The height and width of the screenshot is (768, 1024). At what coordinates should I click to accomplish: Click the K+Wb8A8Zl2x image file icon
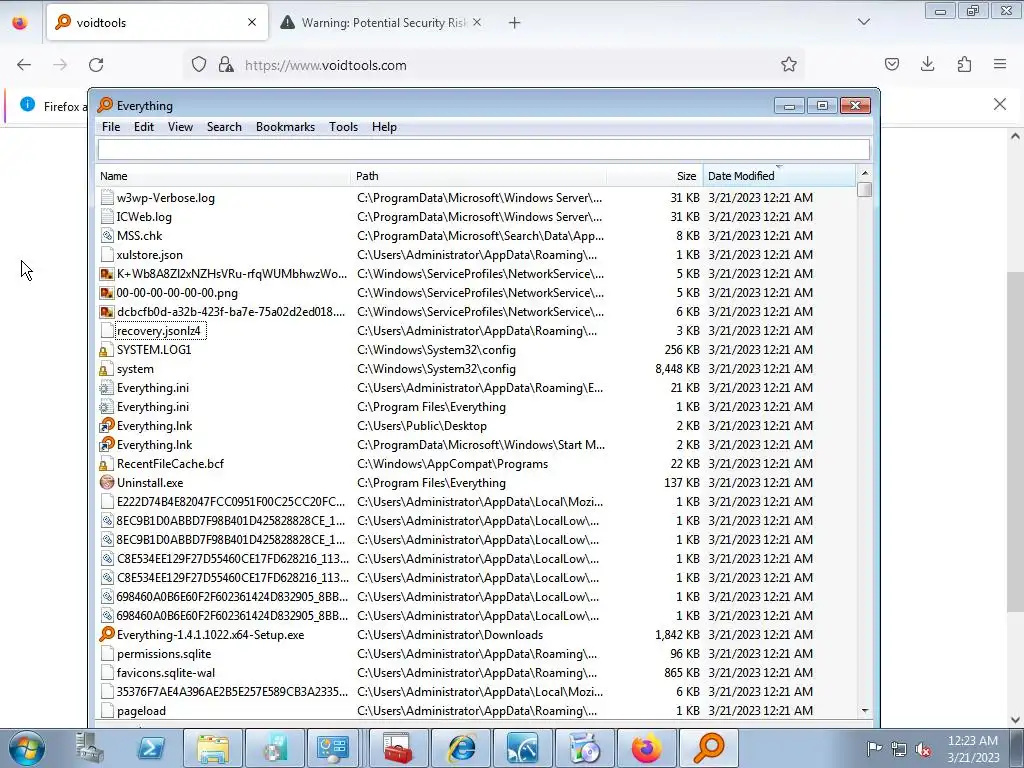(107, 274)
